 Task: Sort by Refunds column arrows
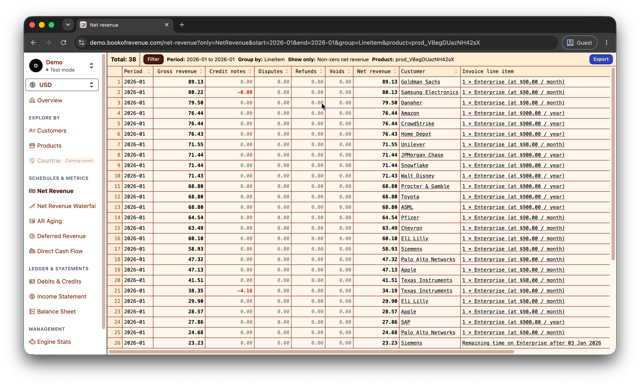pos(321,71)
